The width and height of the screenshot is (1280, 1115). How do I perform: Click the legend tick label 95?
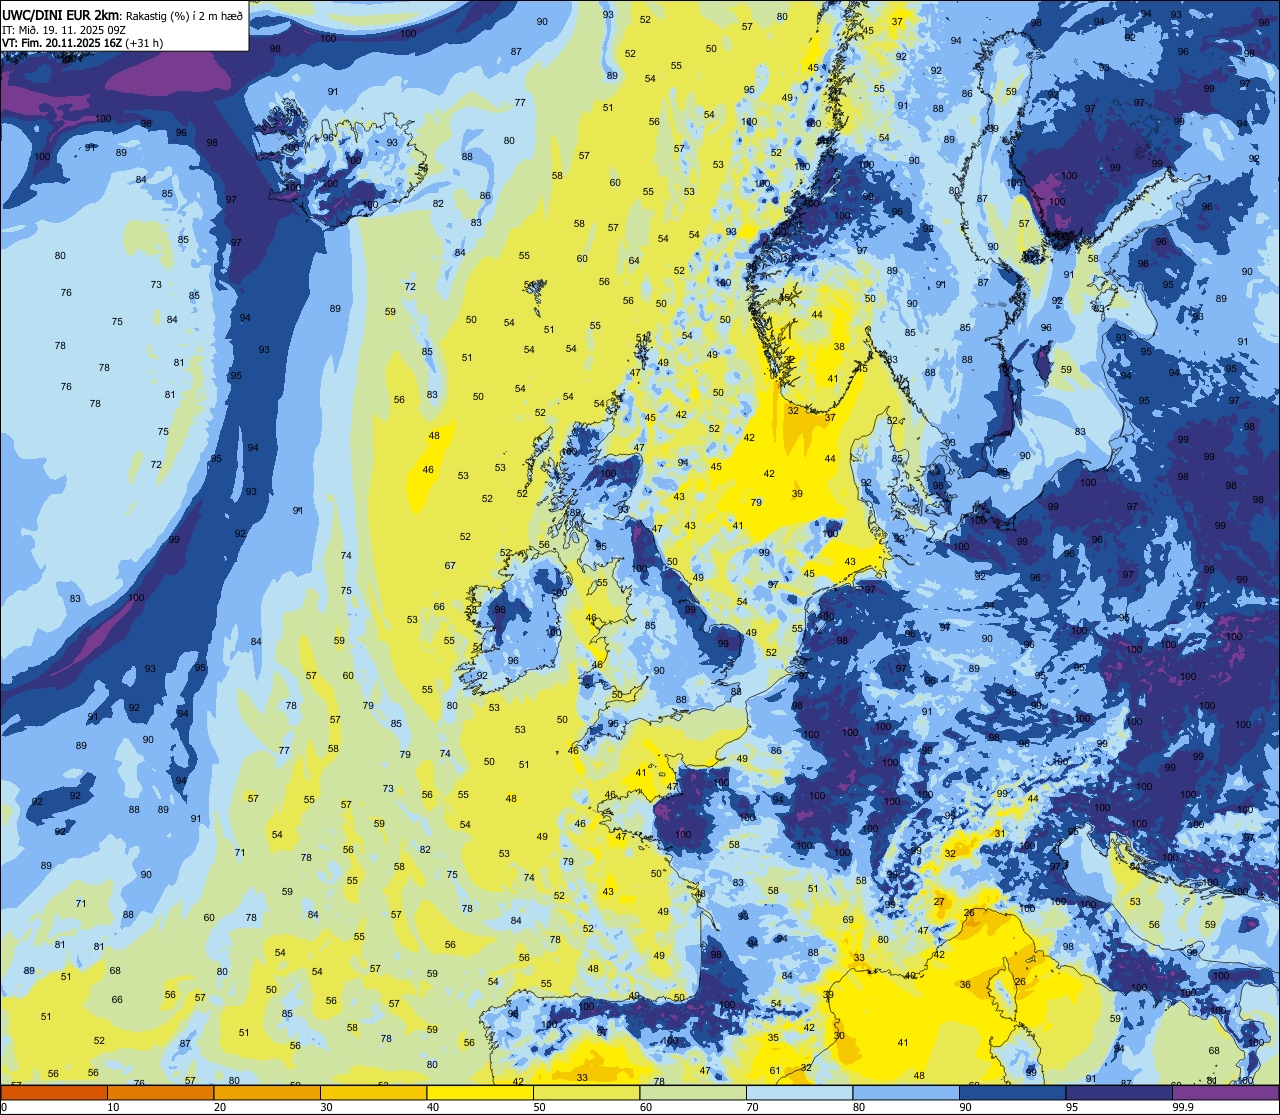[1072, 1107]
